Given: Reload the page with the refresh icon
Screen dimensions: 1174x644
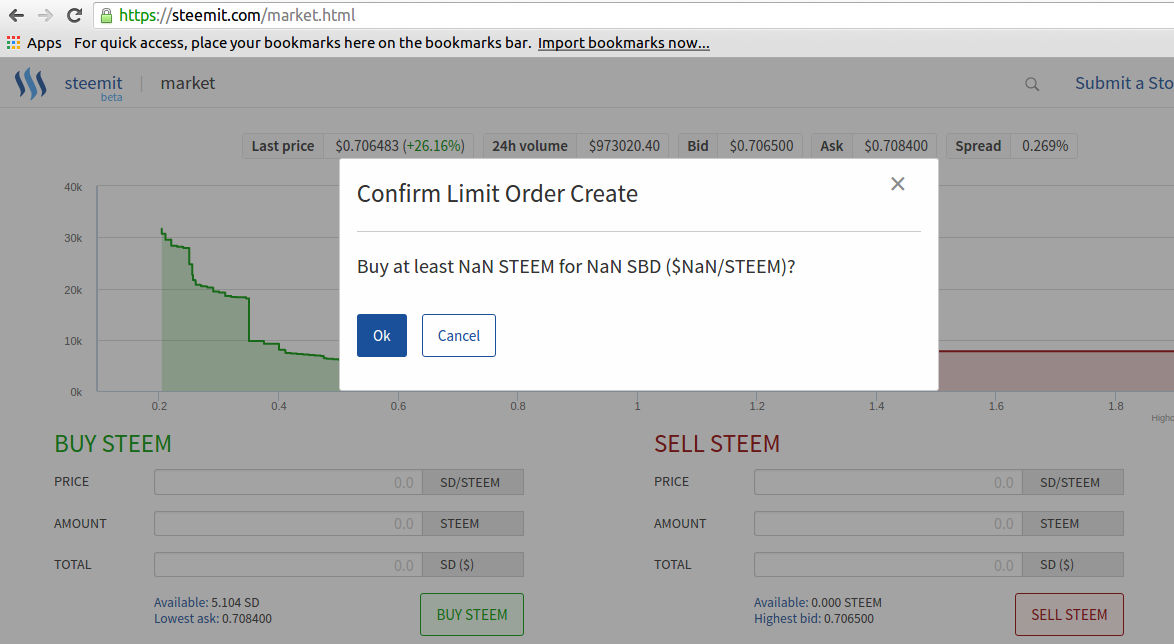Looking at the screenshot, I should 74,15.
